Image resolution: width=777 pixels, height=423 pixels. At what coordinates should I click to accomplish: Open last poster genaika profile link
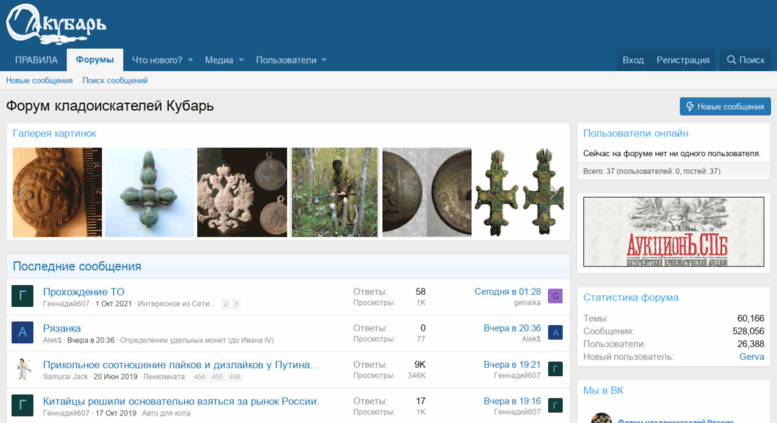point(527,303)
